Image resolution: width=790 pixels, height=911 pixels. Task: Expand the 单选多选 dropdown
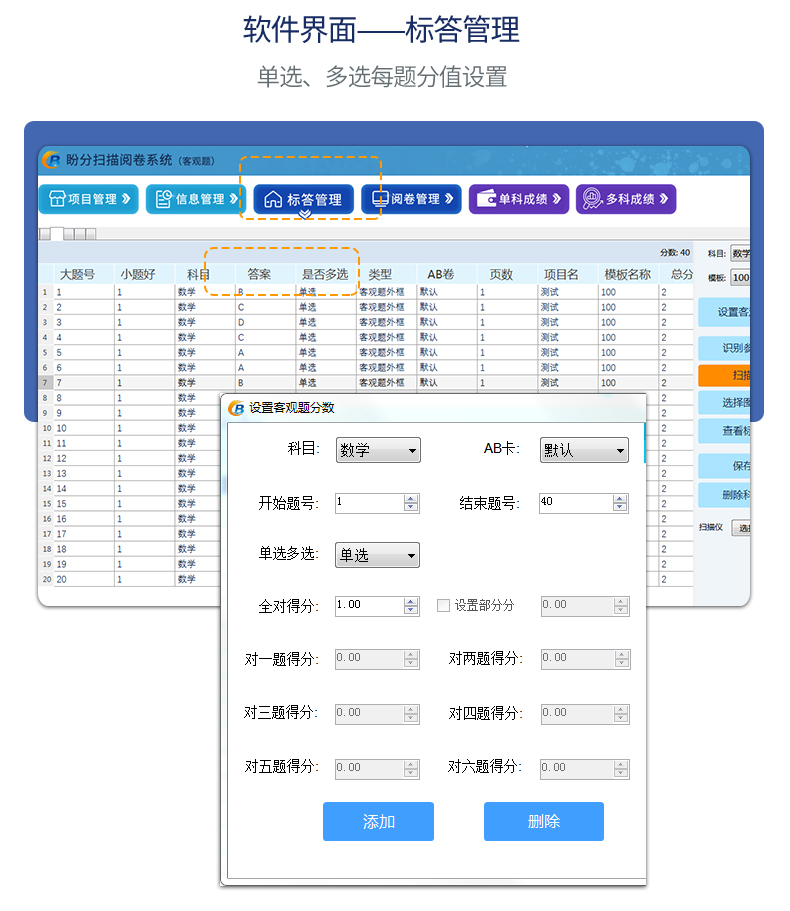[377, 555]
